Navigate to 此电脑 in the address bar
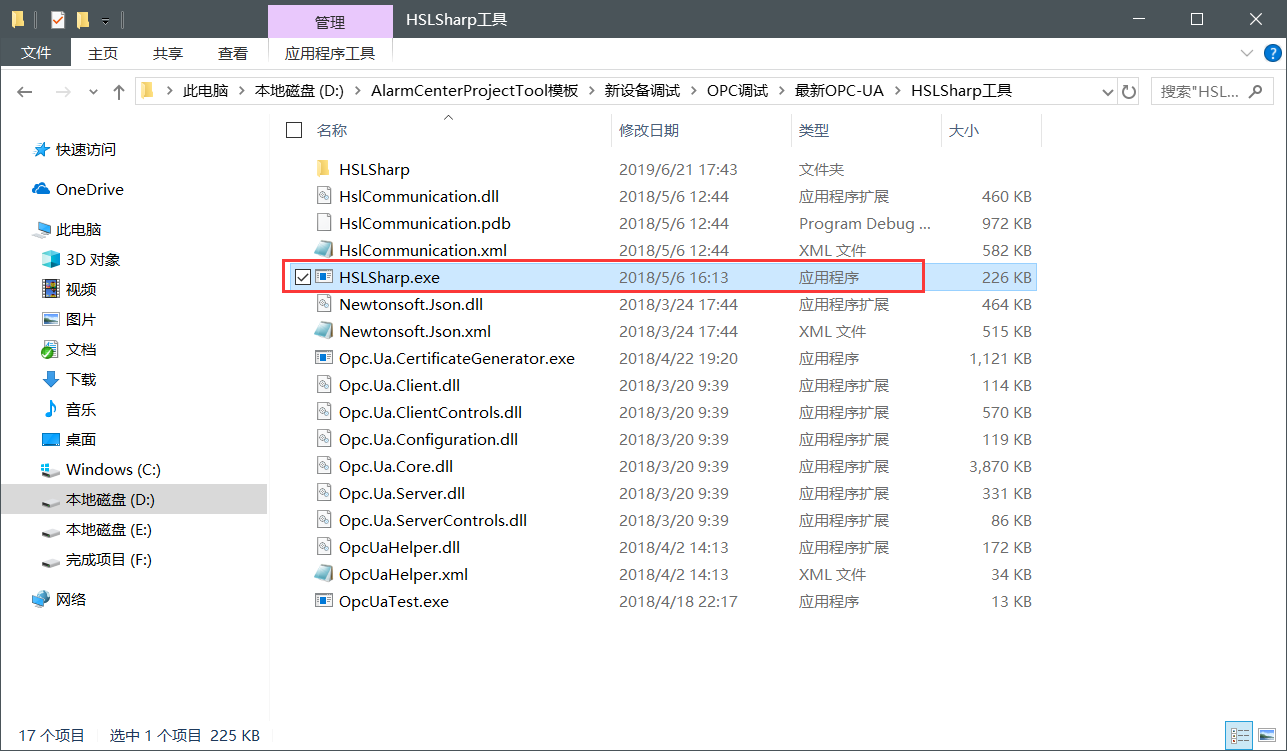Viewport: 1287px width, 751px height. click(x=206, y=91)
